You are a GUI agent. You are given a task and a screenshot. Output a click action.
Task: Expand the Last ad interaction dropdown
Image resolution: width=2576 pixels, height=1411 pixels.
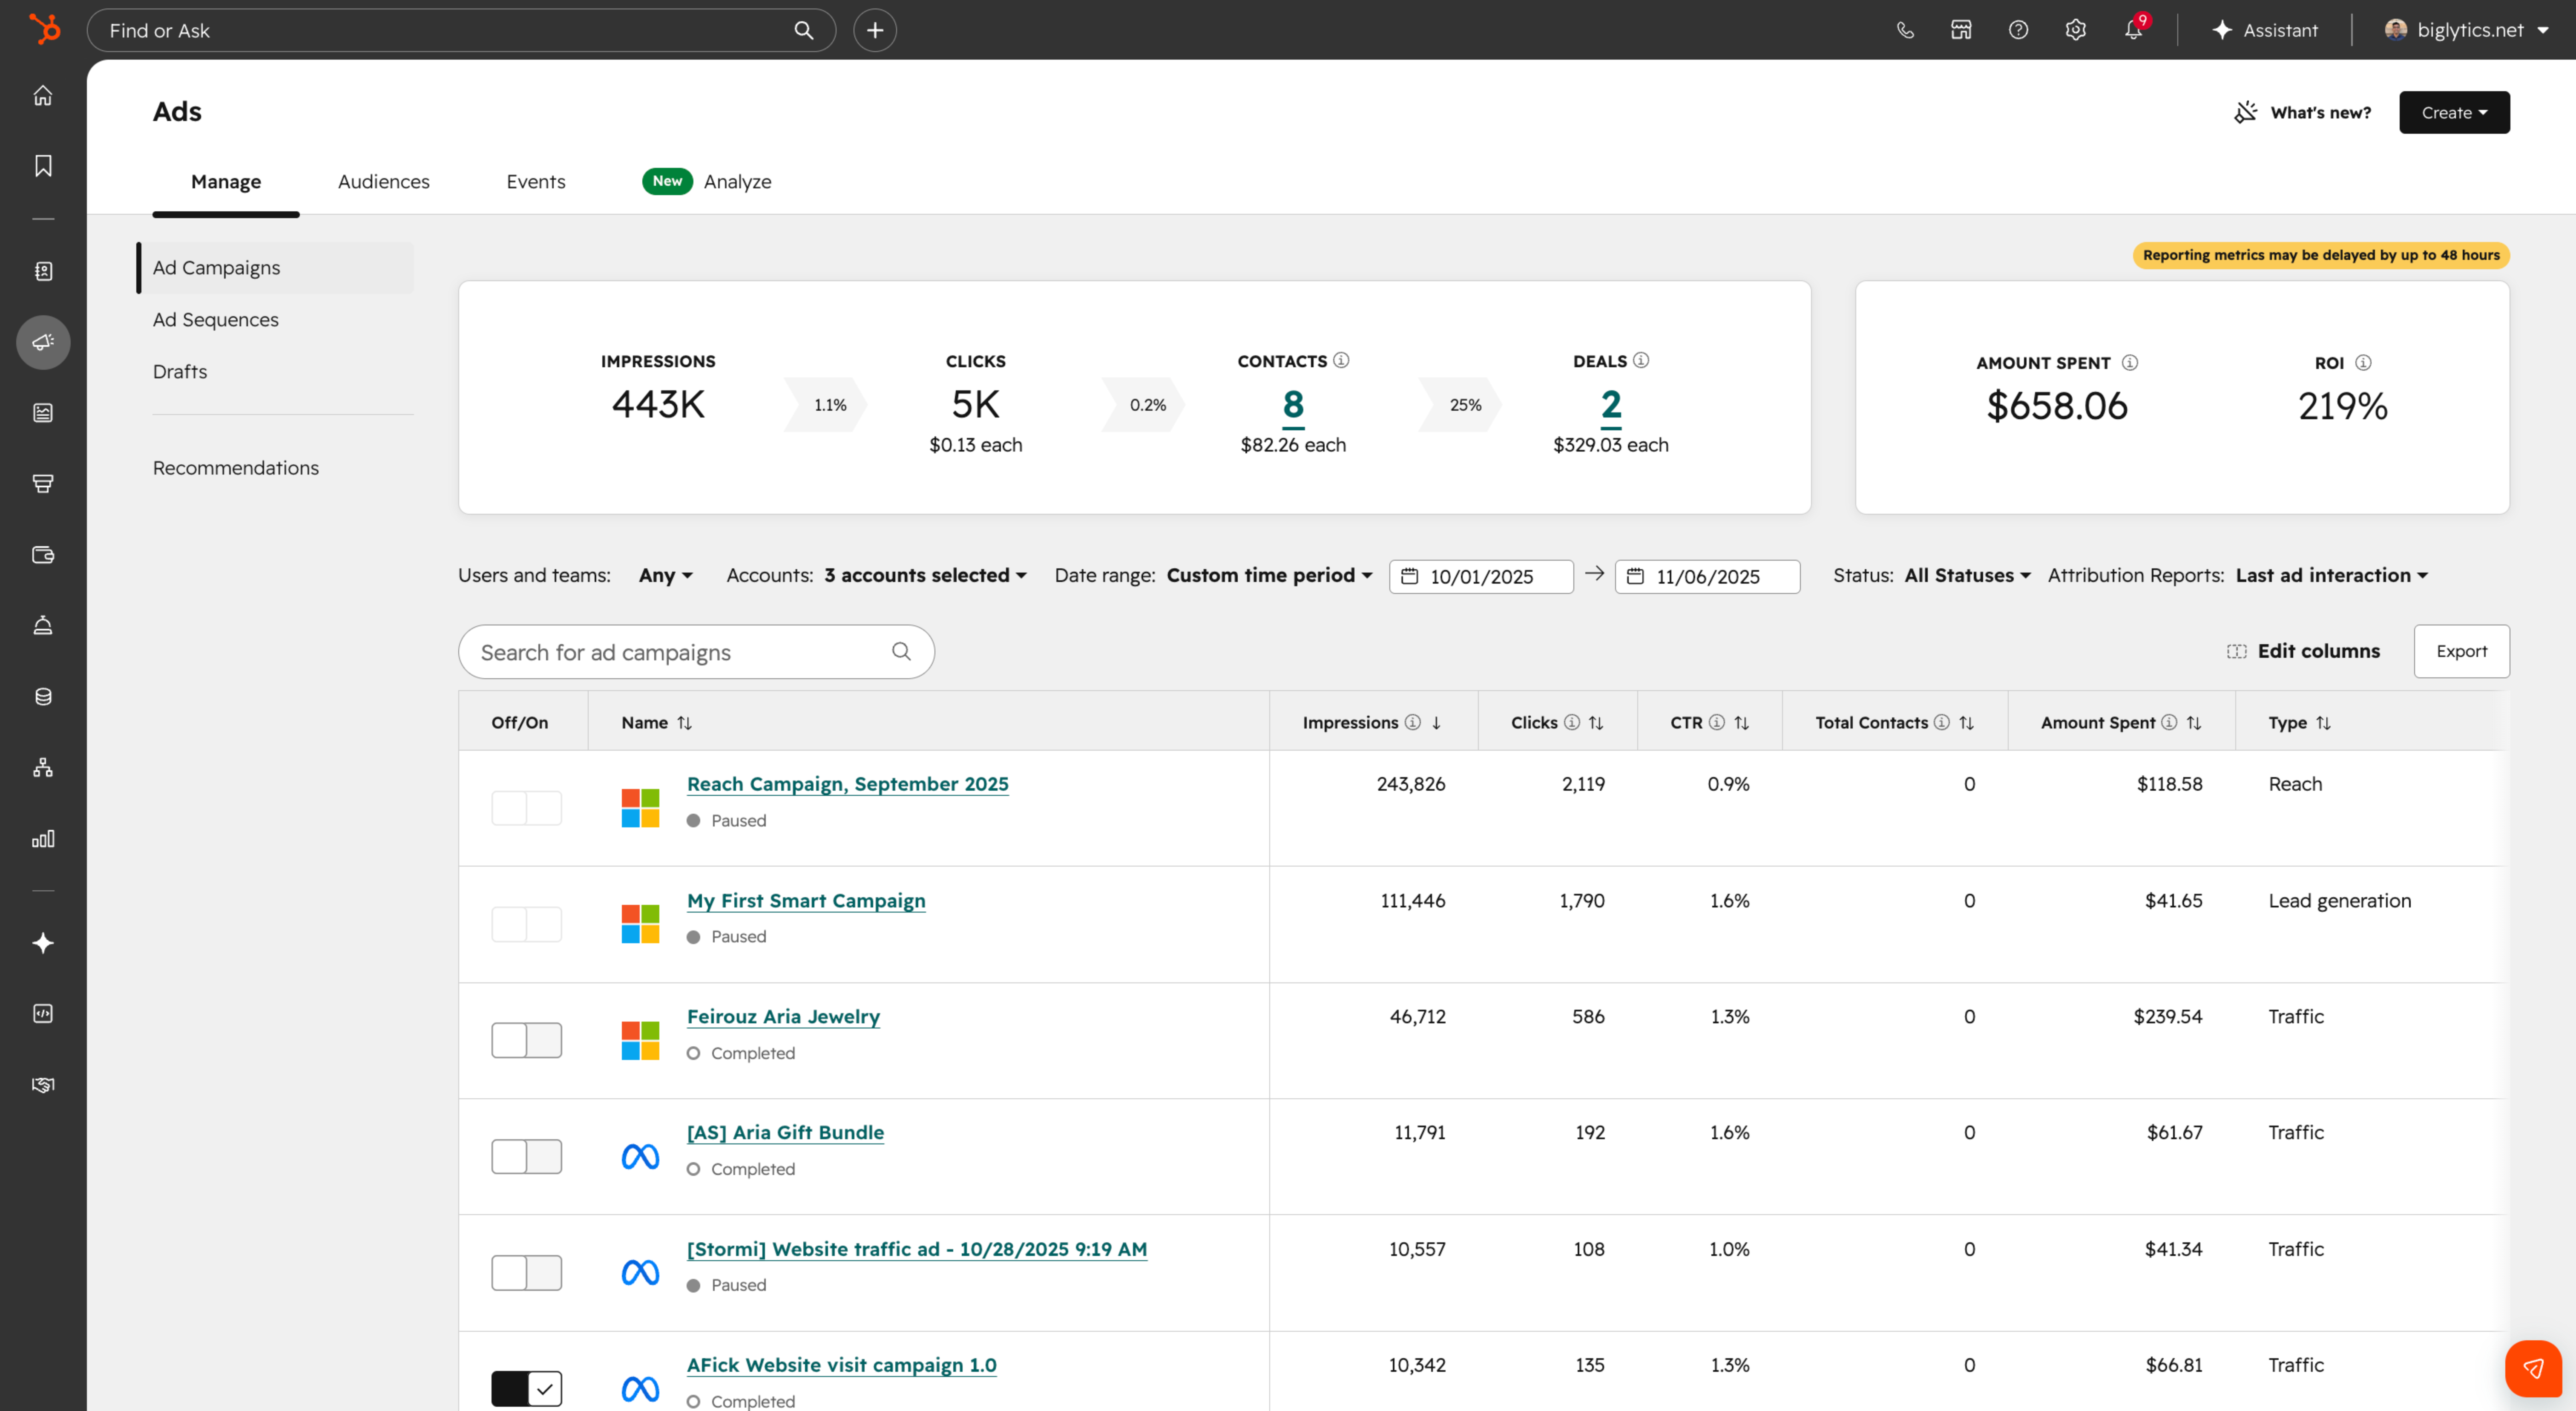click(x=2331, y=575)
